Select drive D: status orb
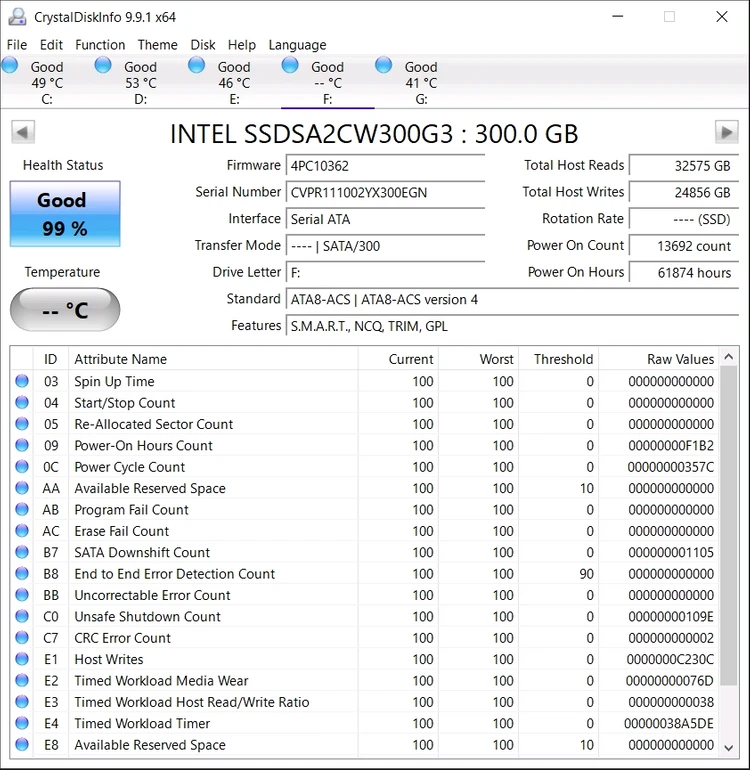 tap(103, 65)
